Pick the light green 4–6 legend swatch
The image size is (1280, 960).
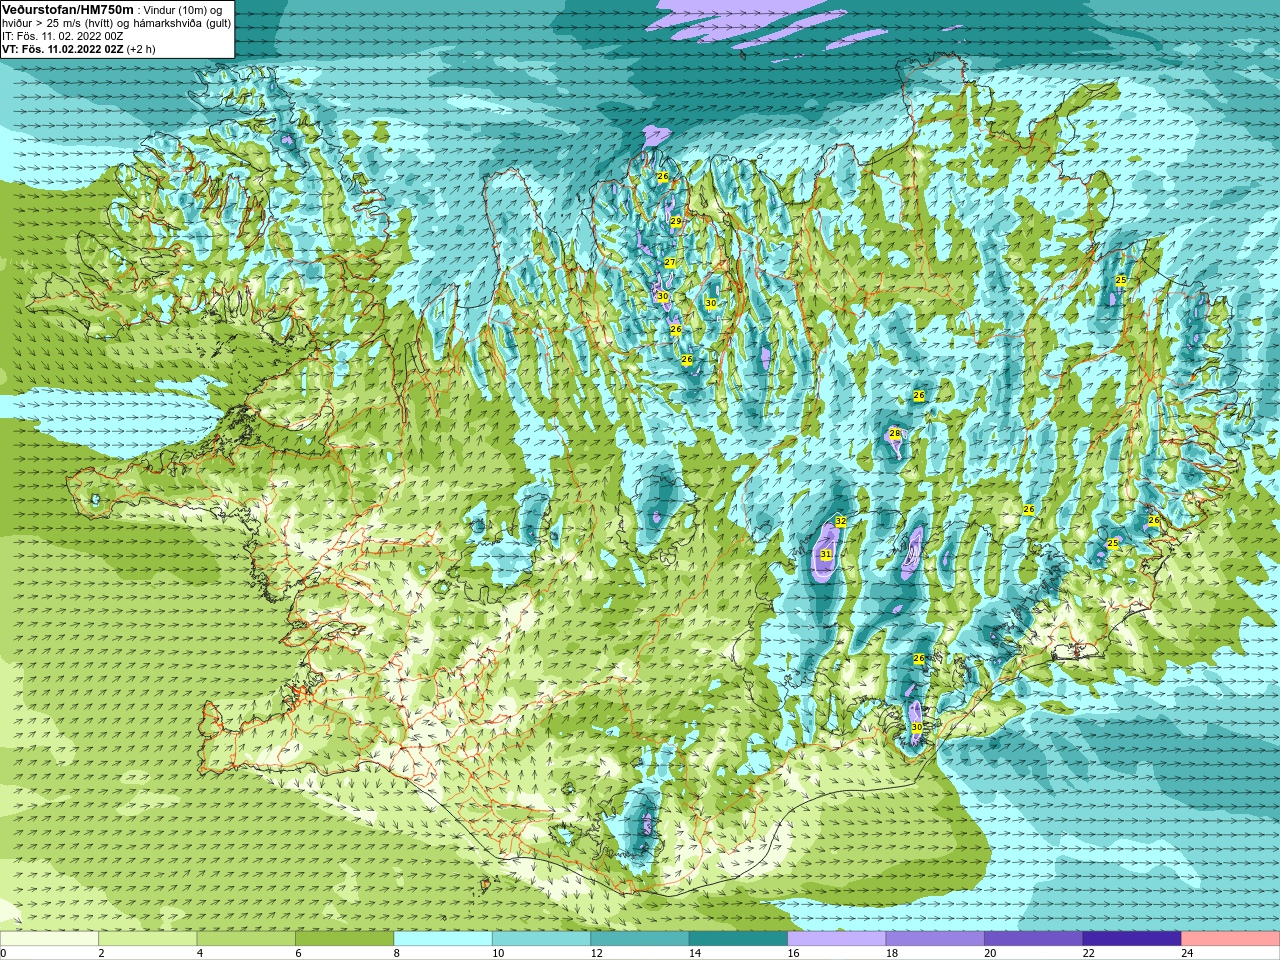[246, 939]
